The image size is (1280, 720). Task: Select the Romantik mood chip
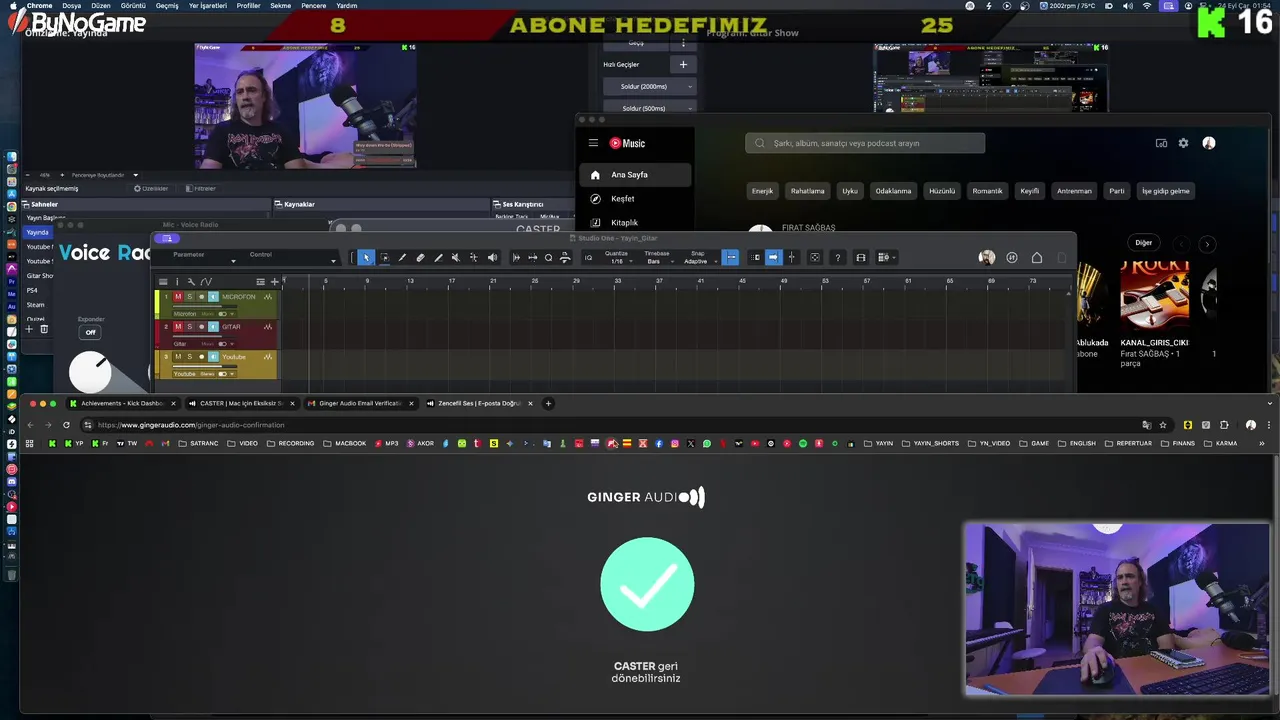pos(987,191)
